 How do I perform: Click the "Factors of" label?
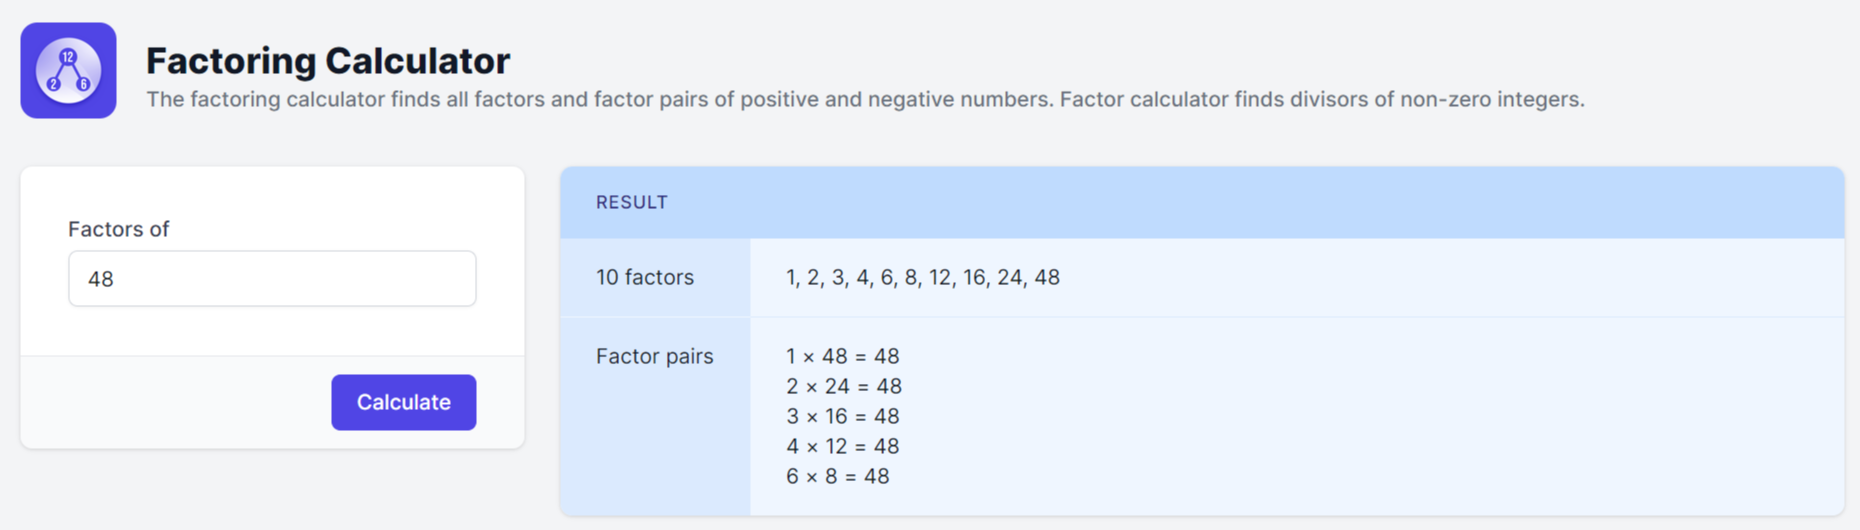[118, 229]
